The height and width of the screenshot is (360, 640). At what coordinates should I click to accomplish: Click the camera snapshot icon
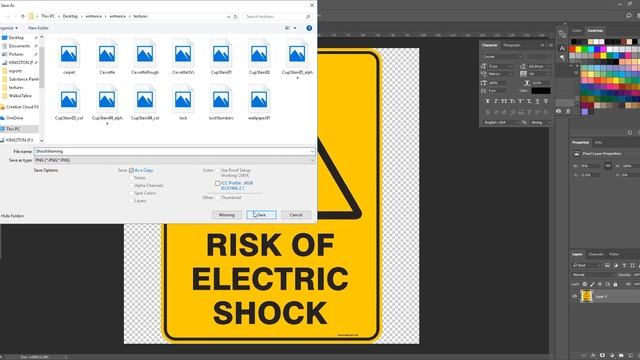558,111
